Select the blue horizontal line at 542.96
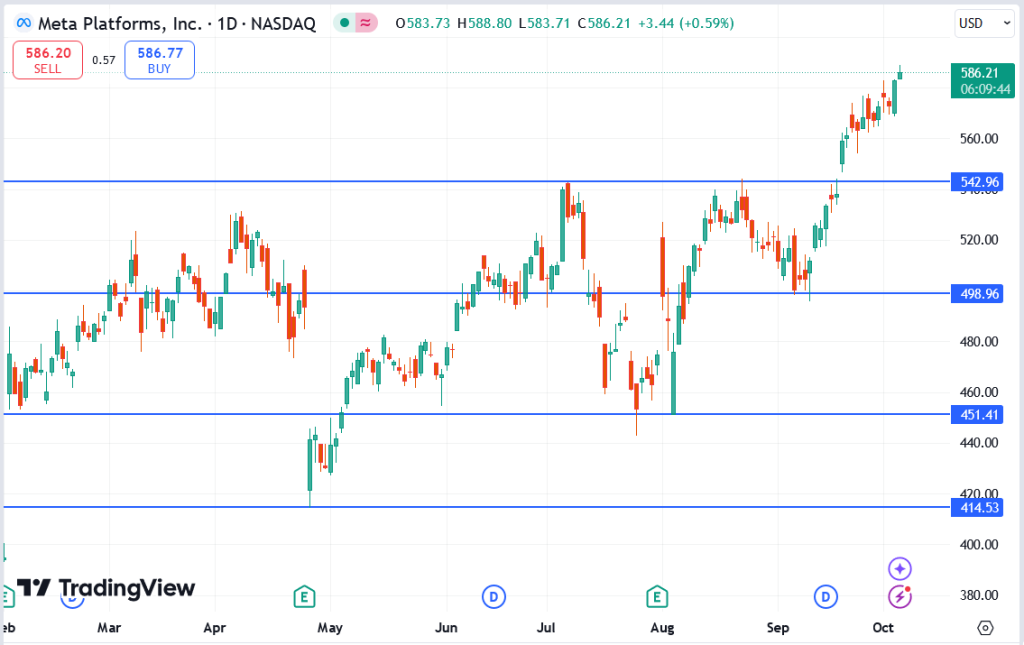 pos(477,181)
